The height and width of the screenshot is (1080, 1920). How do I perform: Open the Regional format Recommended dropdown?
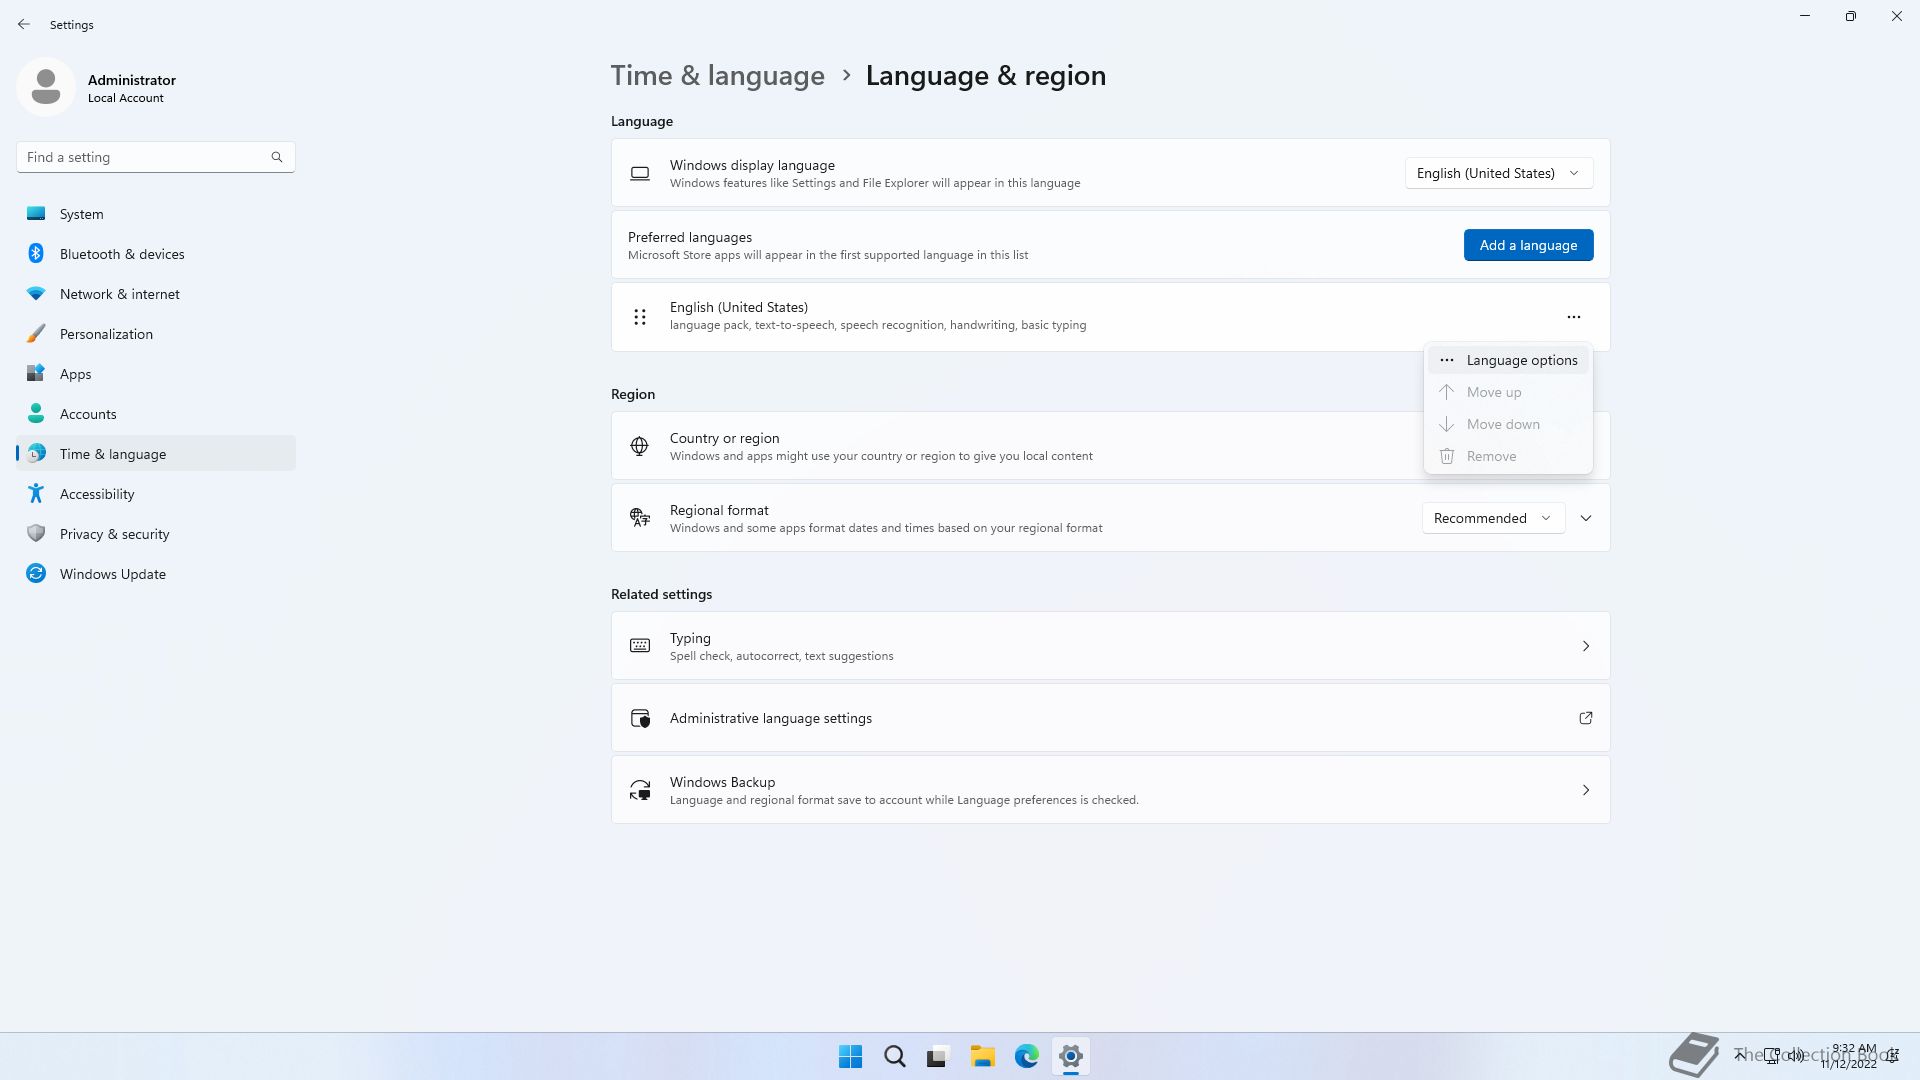point(1492,518)
